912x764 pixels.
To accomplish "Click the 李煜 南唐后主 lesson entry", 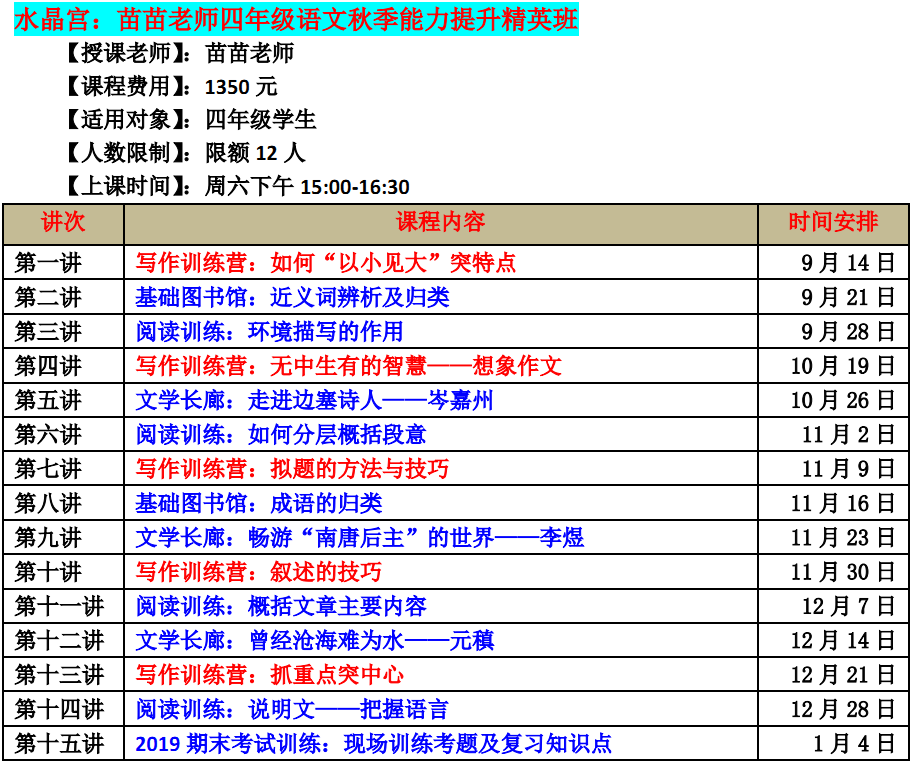I will point(359,538).
